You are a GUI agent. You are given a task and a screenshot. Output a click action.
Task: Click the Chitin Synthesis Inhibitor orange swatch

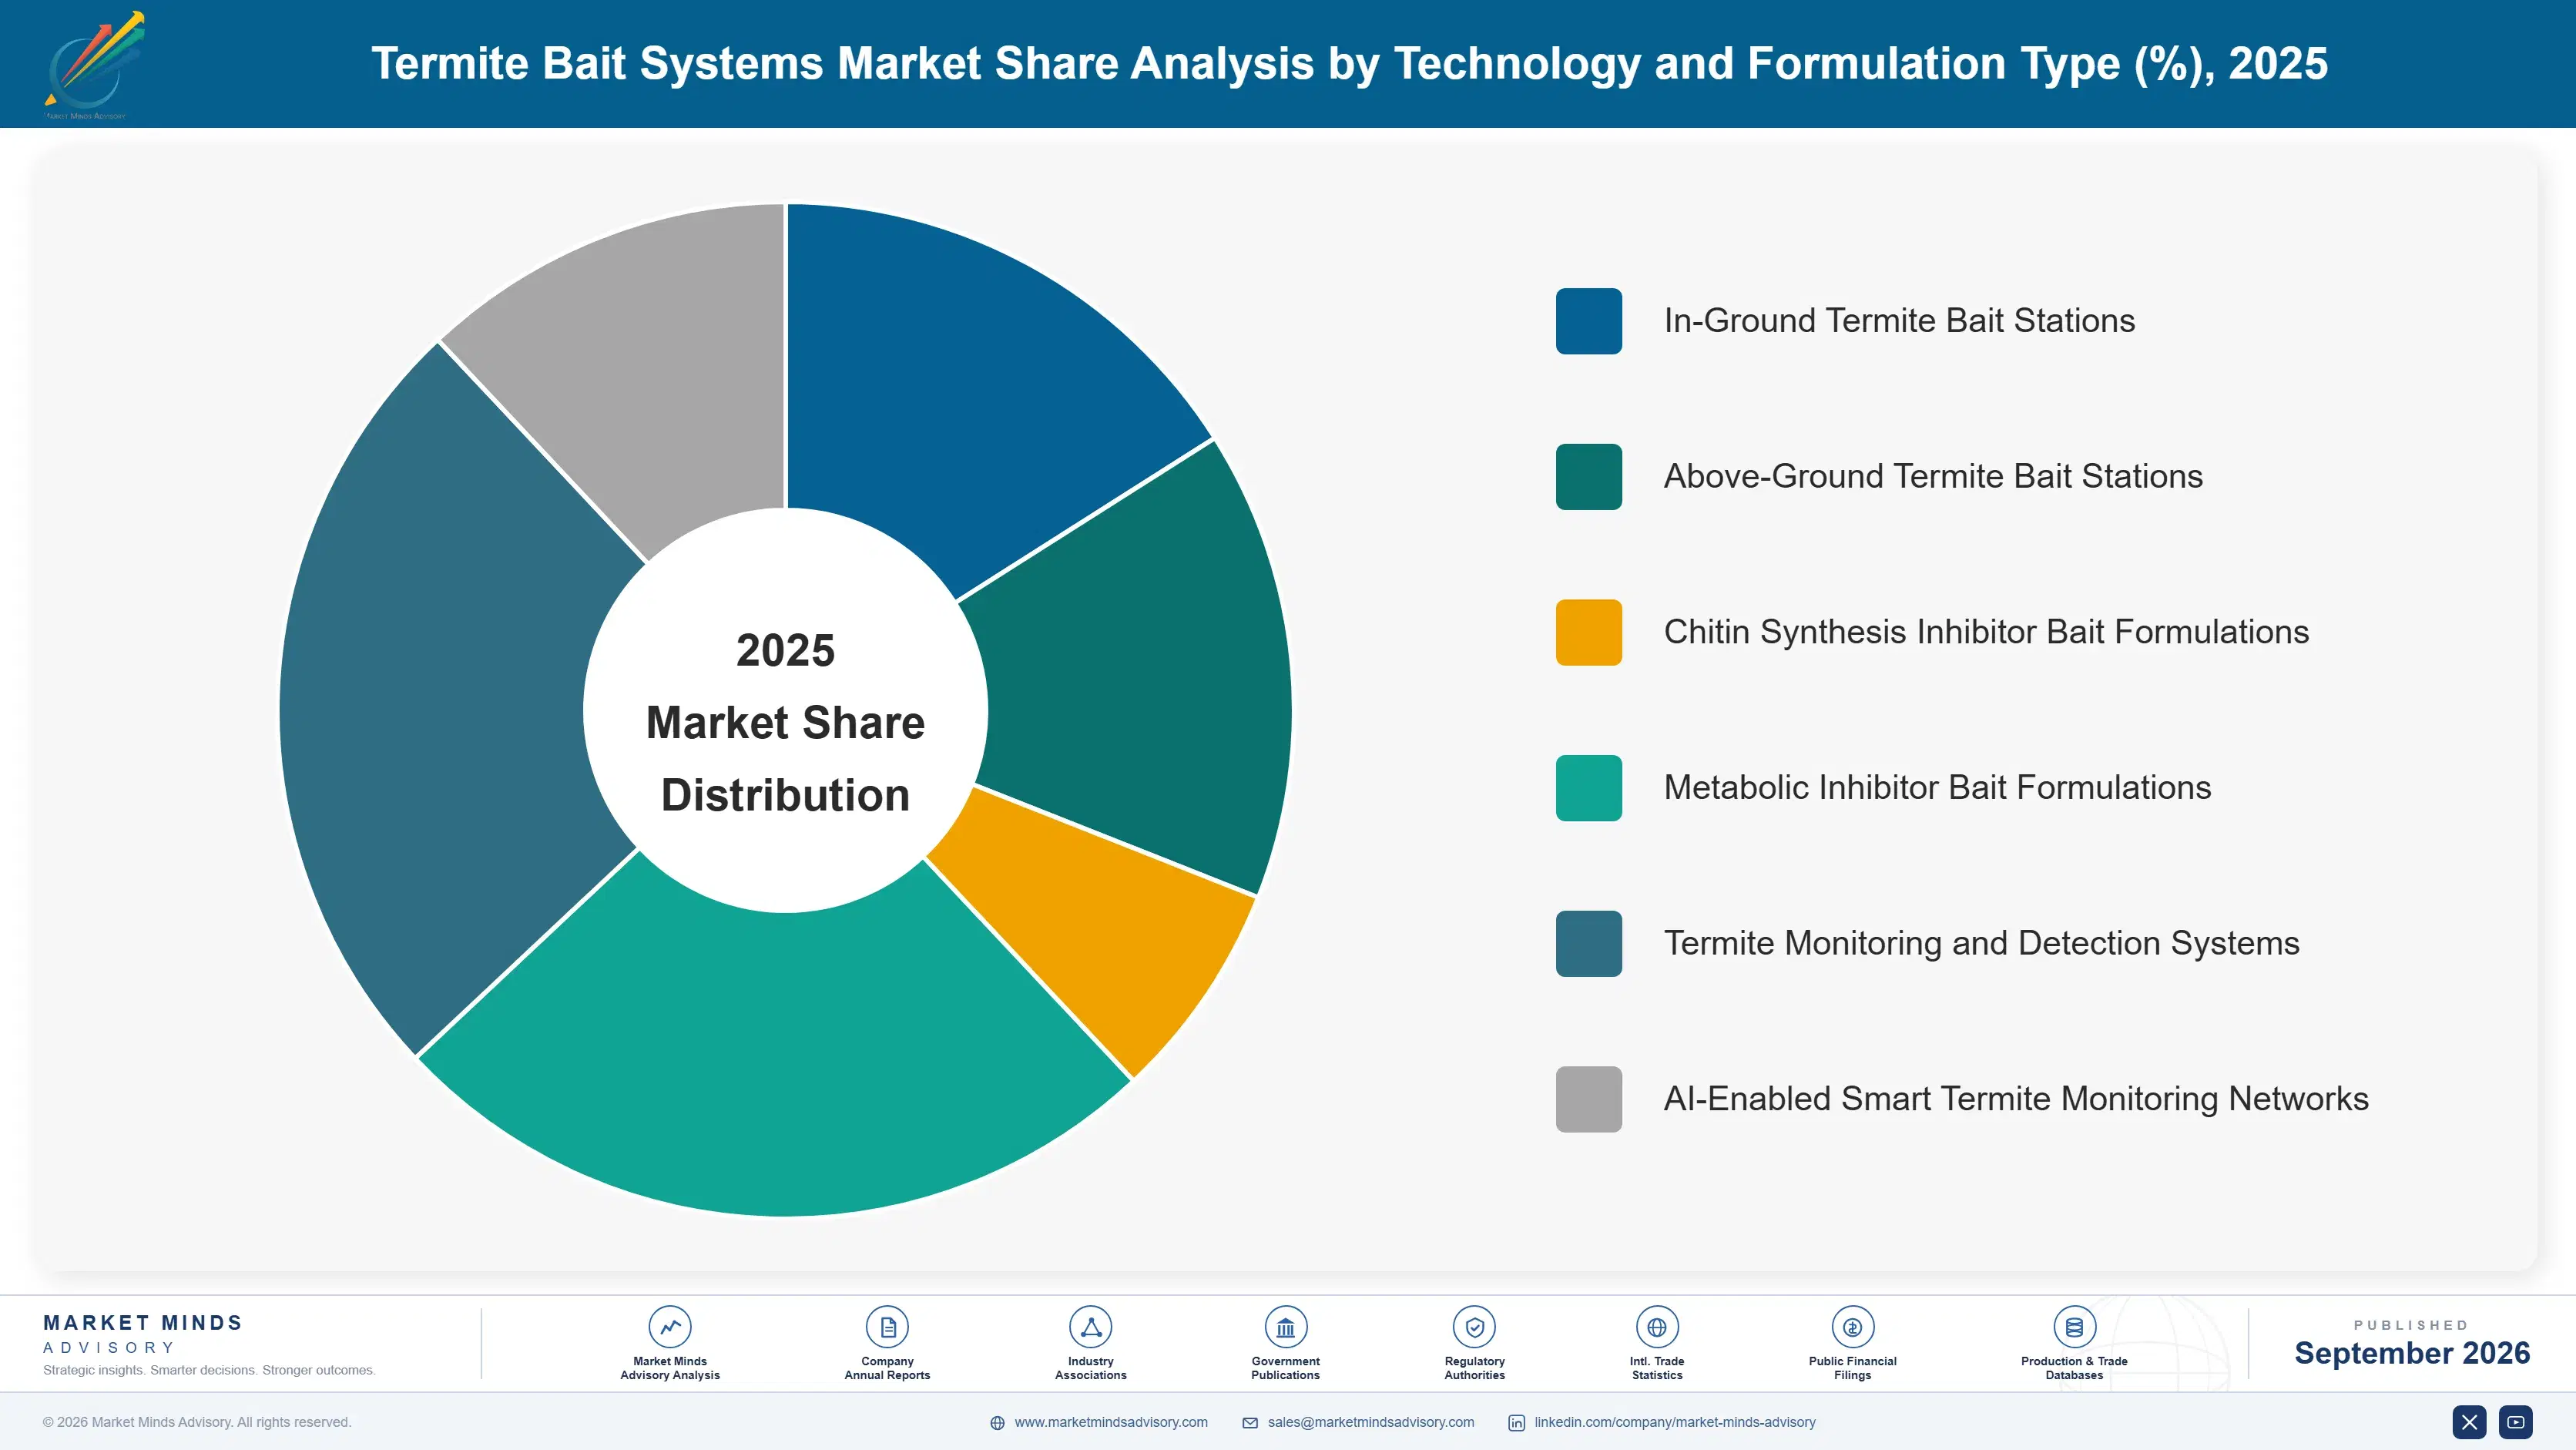point(1588,632)
